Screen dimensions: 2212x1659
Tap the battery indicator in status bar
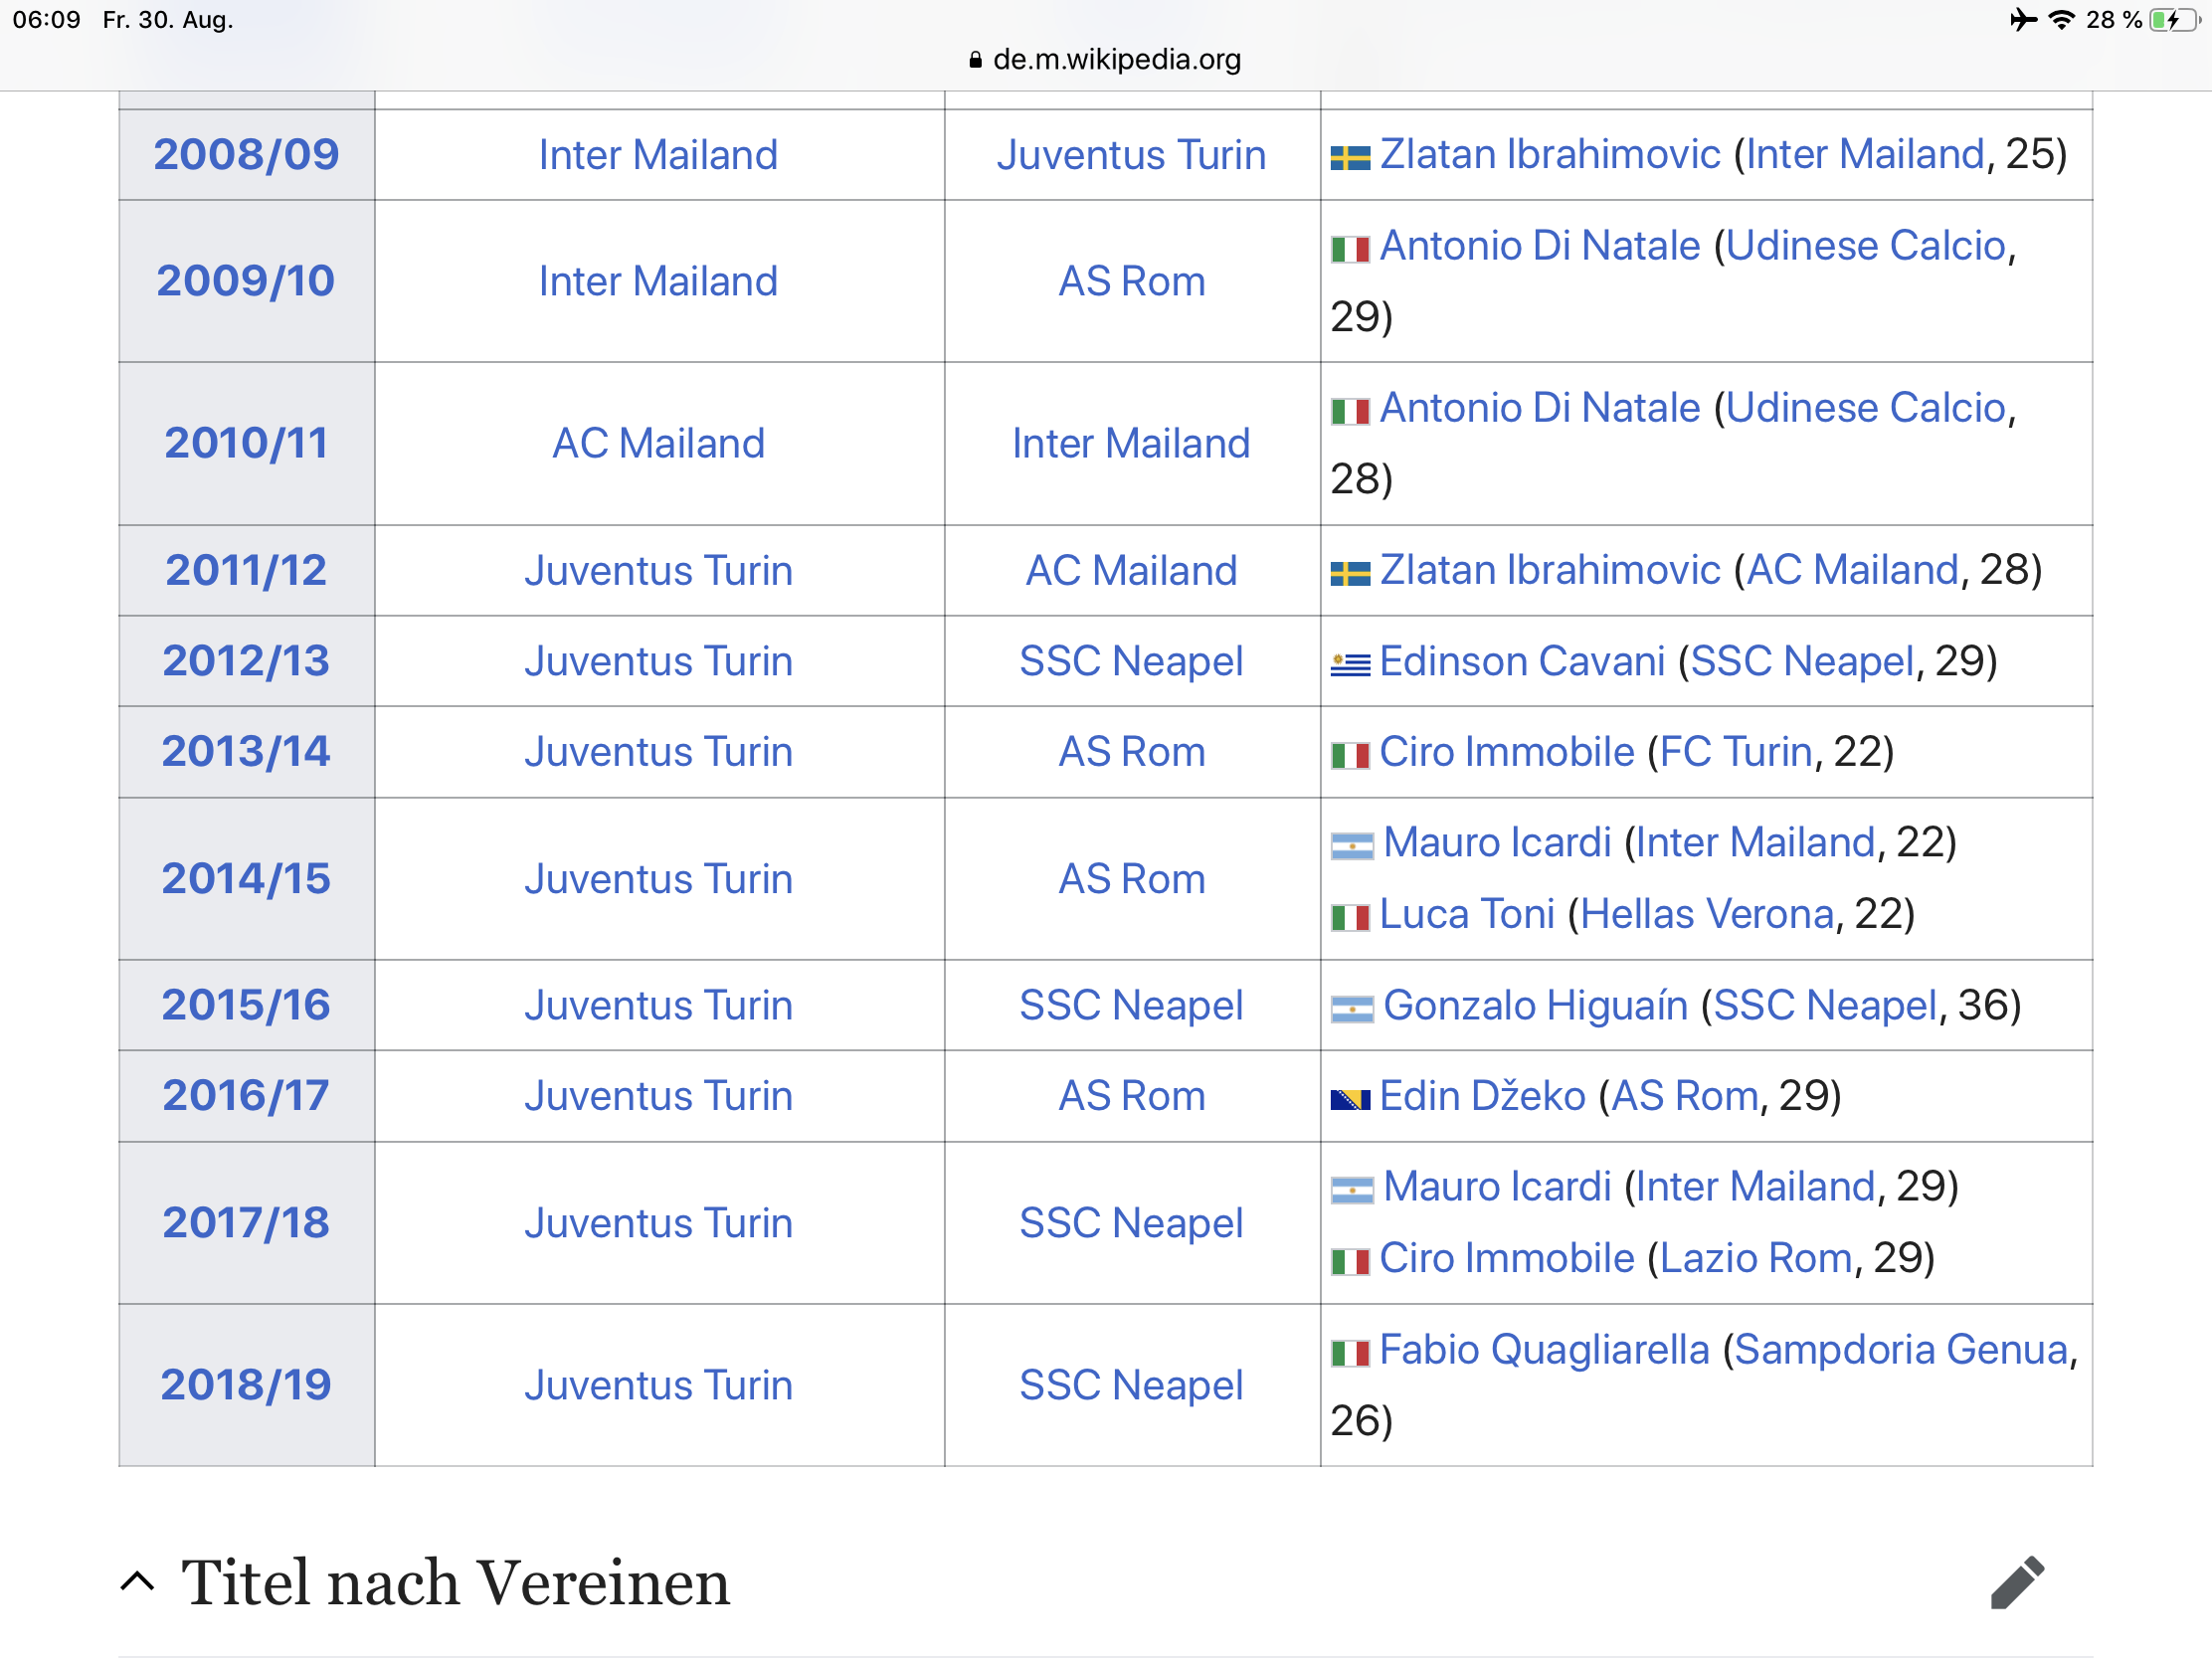pos(2174,20)
